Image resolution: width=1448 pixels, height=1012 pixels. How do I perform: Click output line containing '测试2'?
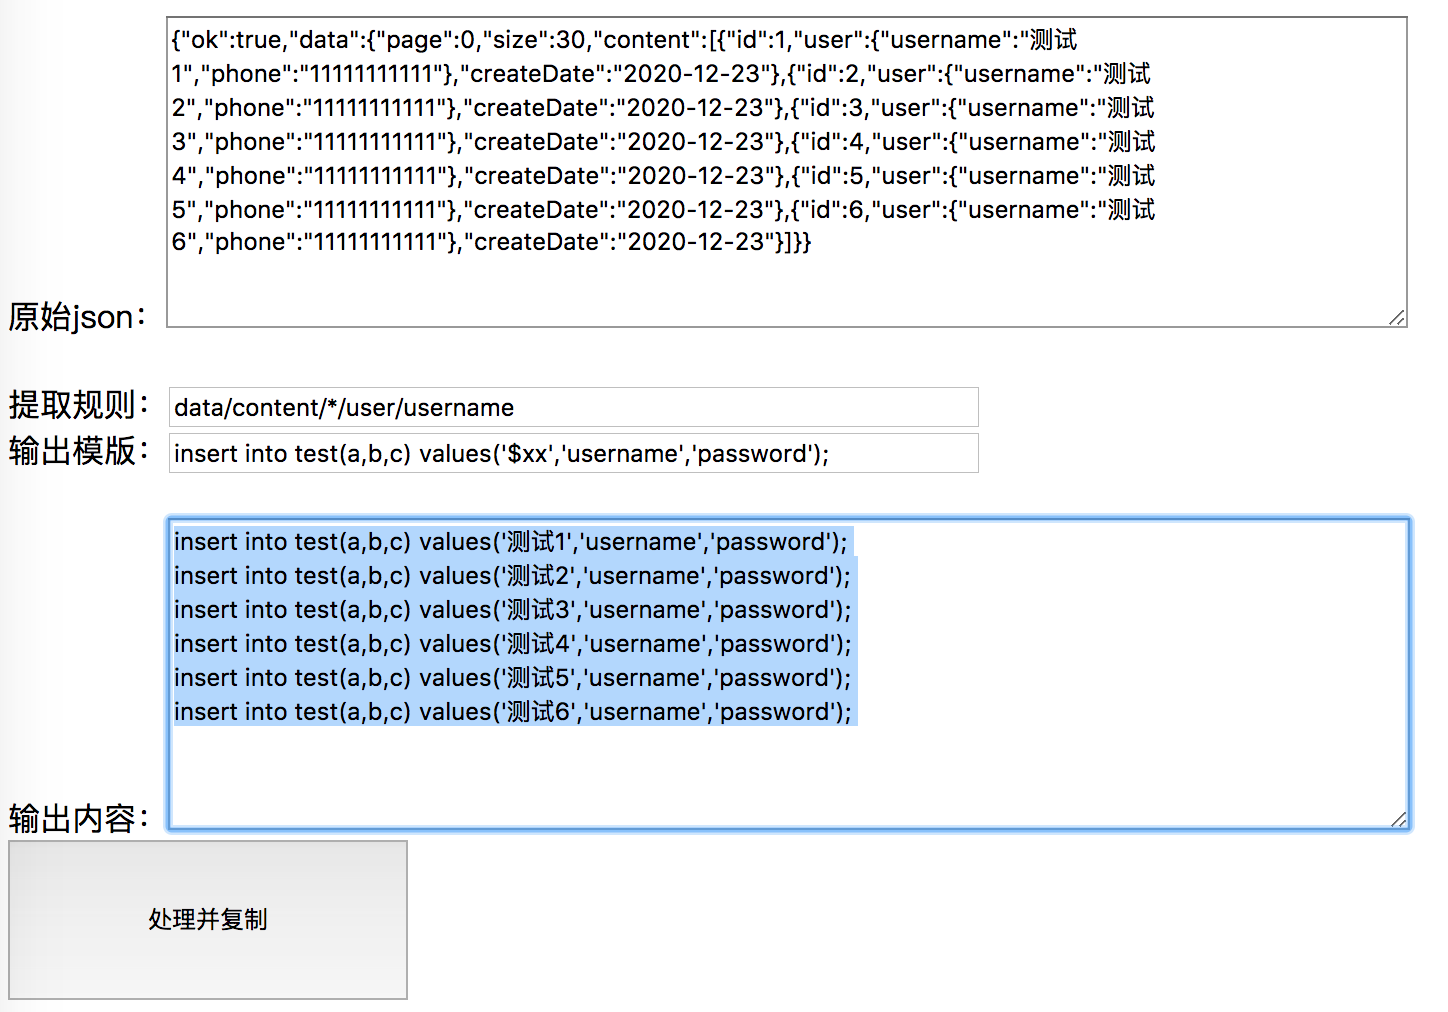coord(513,576)
